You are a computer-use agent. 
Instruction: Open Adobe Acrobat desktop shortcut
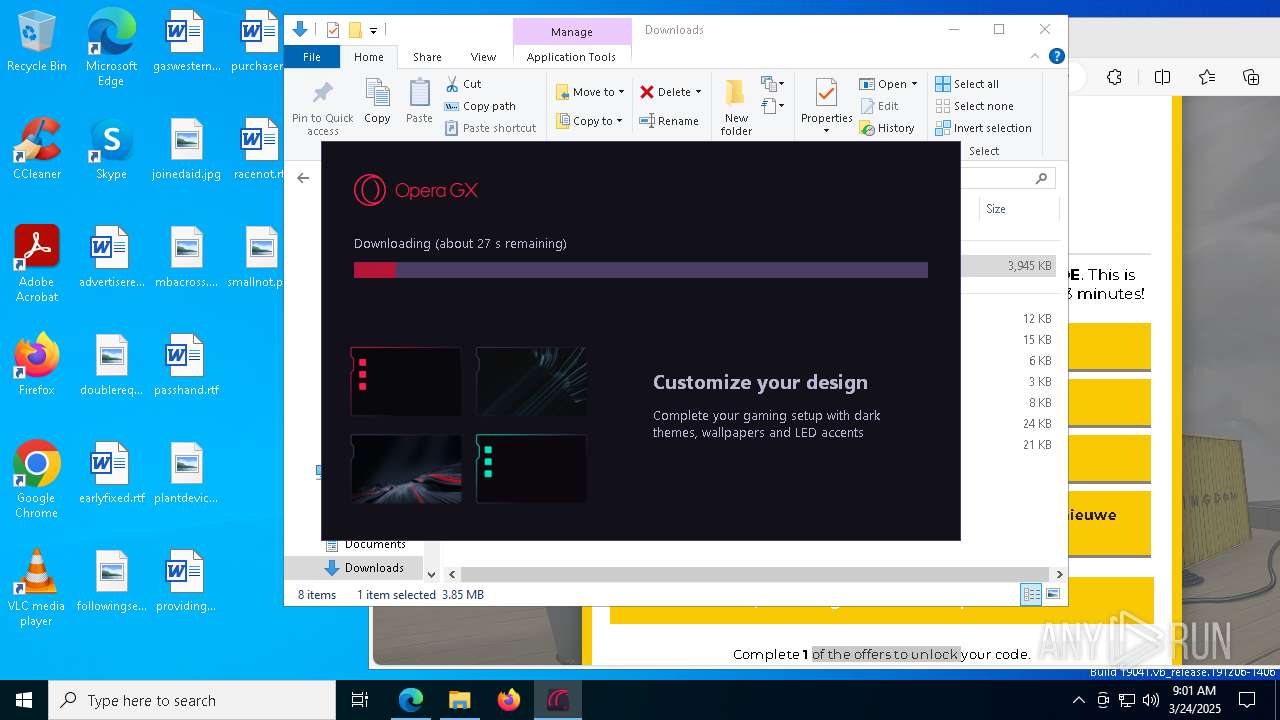(x=37, y=264)
